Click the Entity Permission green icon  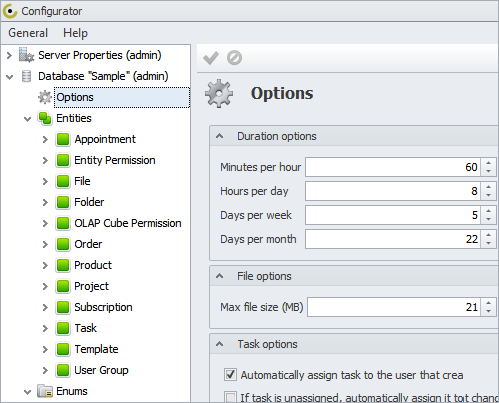63,160
